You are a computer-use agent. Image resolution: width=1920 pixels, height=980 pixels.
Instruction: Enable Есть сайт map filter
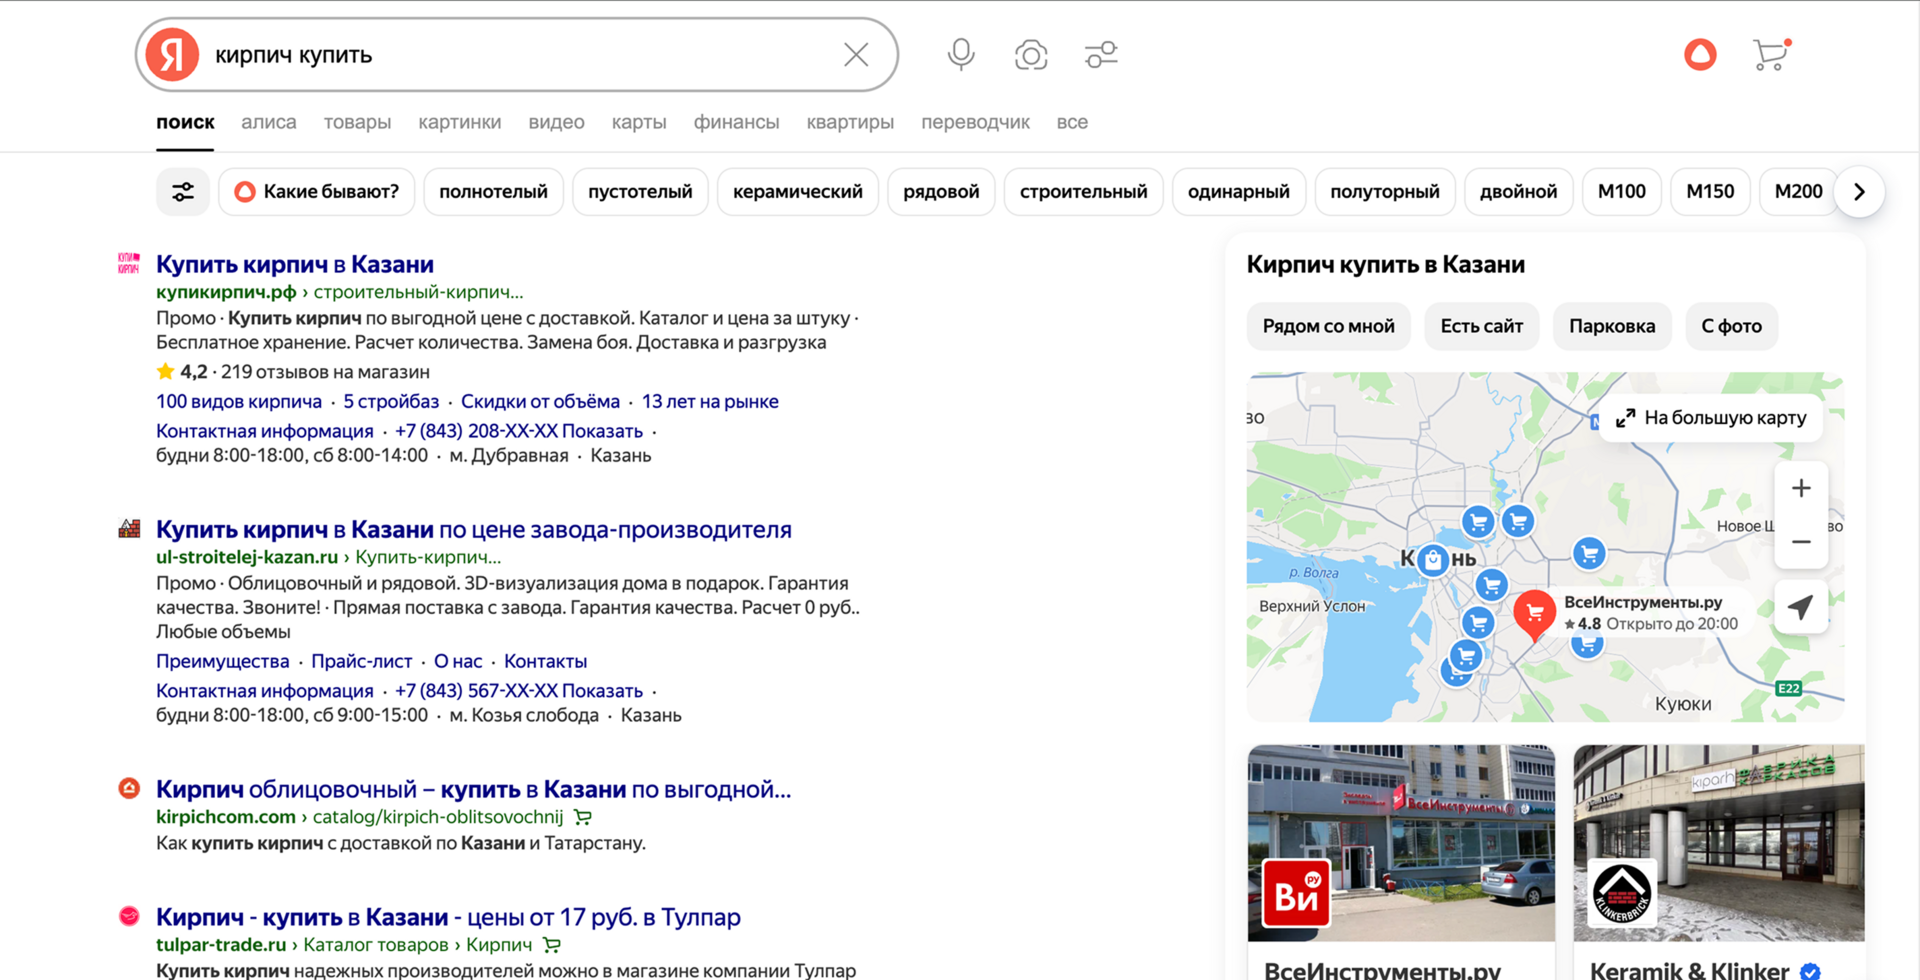pyautogui.click(x=1481, y=326)
